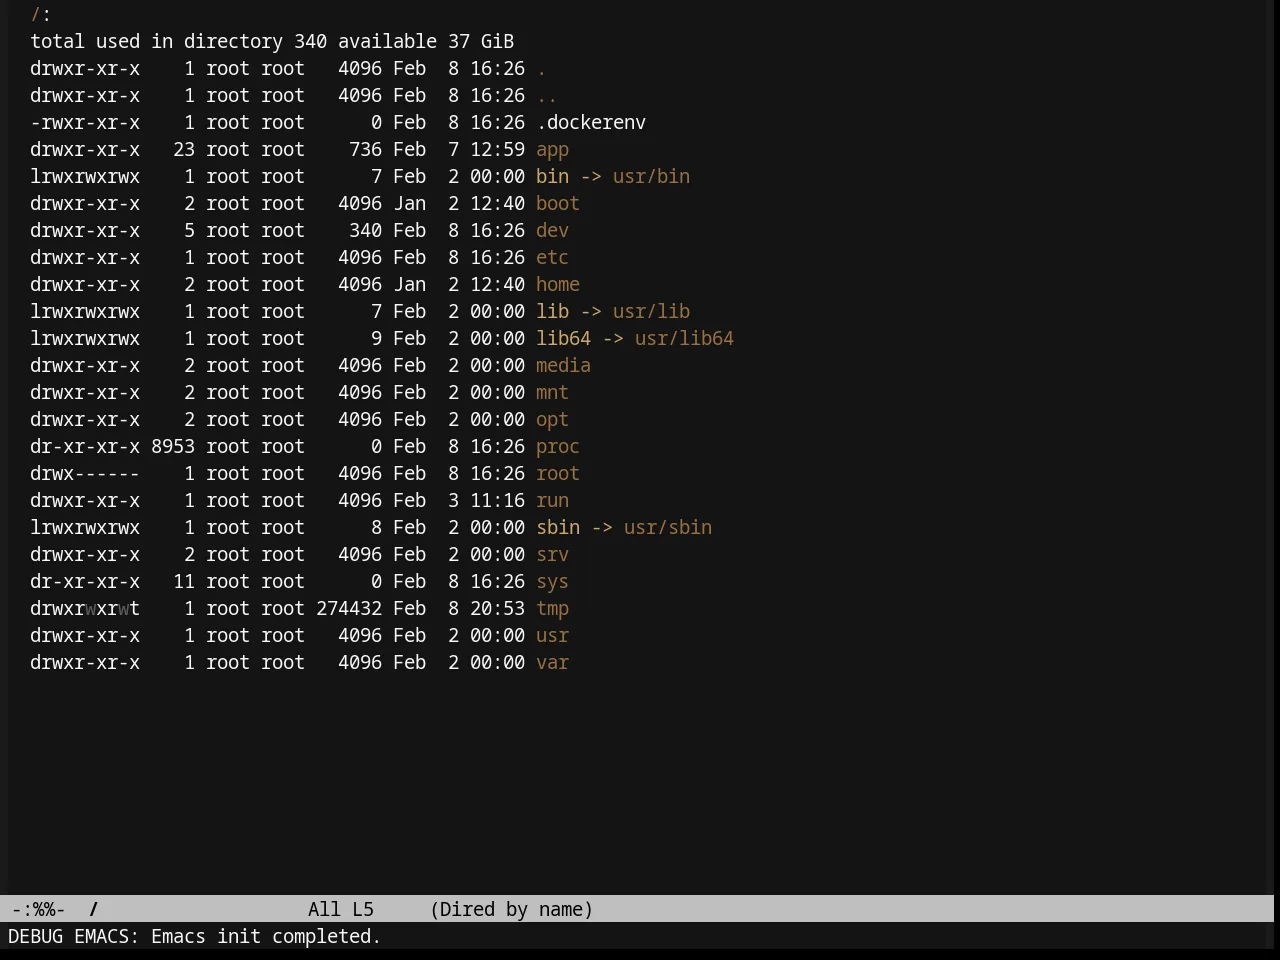Open the var directory

pos(552,662)
